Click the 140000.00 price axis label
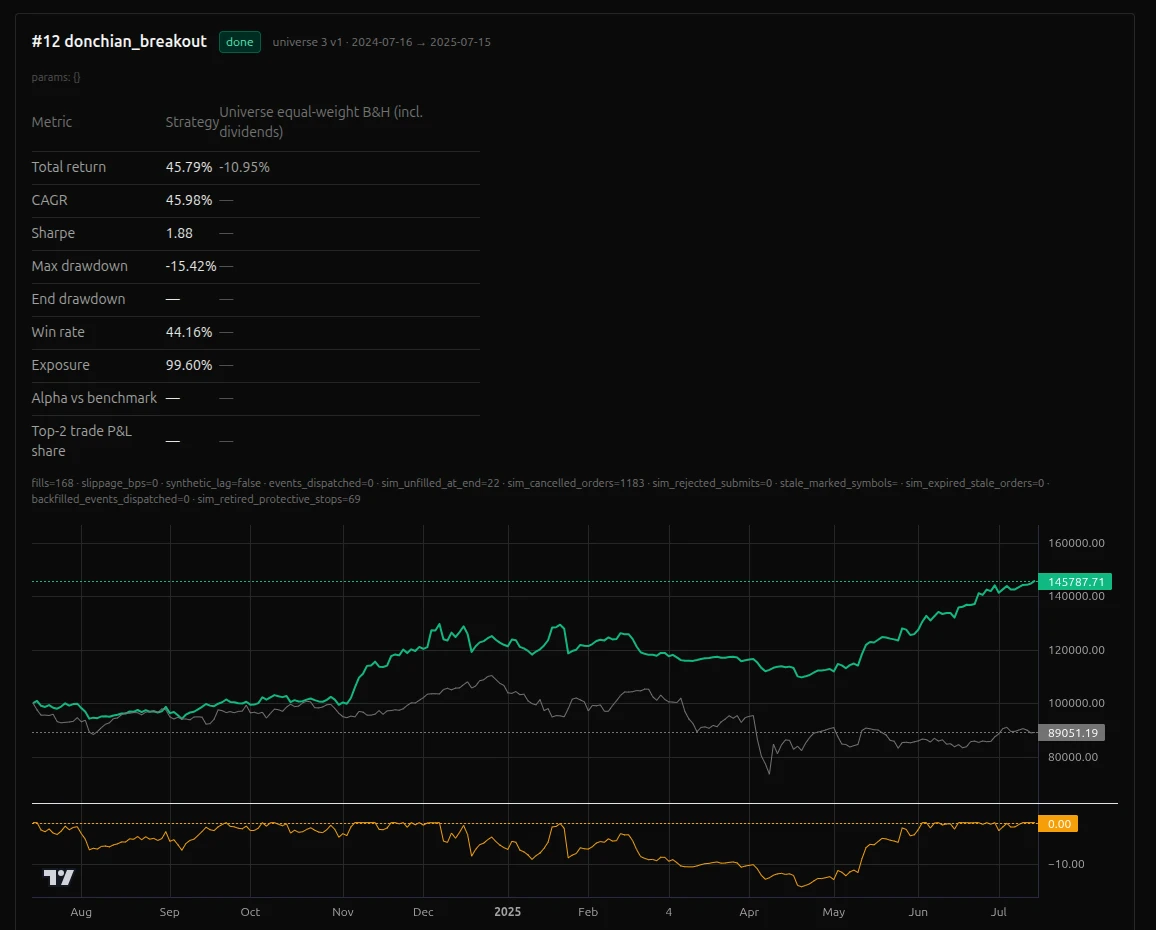1156x930 pixels. [1076, 597]
